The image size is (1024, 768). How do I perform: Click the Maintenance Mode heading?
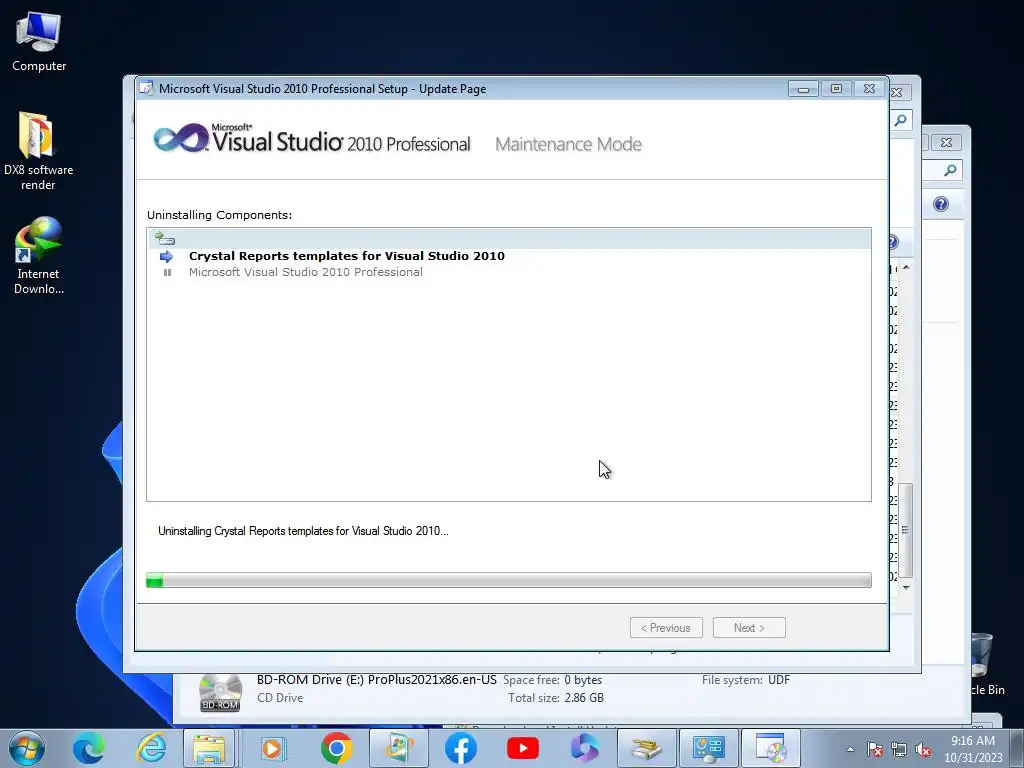tap(568, 144)
